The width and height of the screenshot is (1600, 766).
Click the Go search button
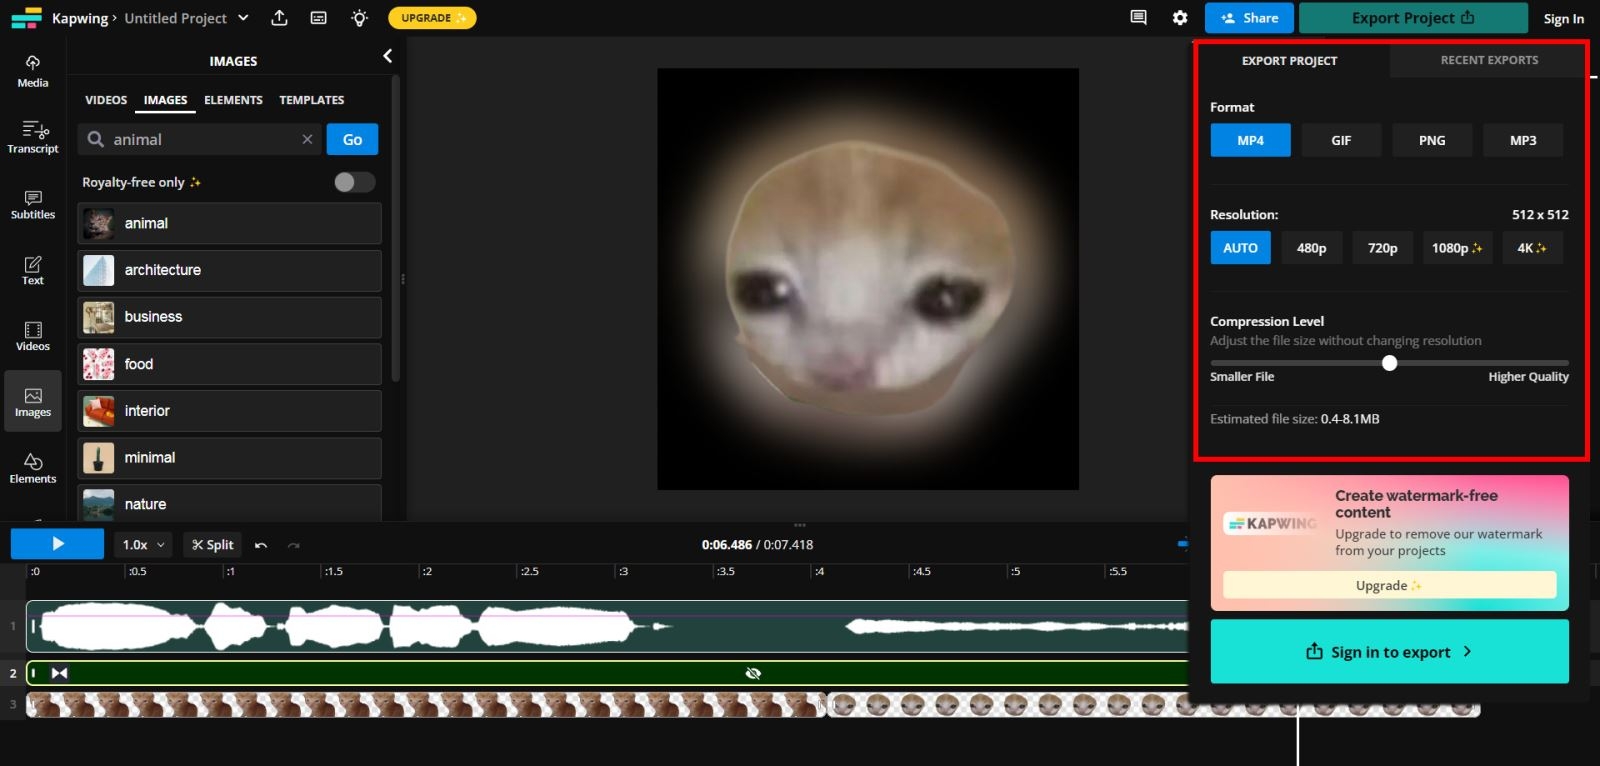pyautogui.click(x=352, y=139)
